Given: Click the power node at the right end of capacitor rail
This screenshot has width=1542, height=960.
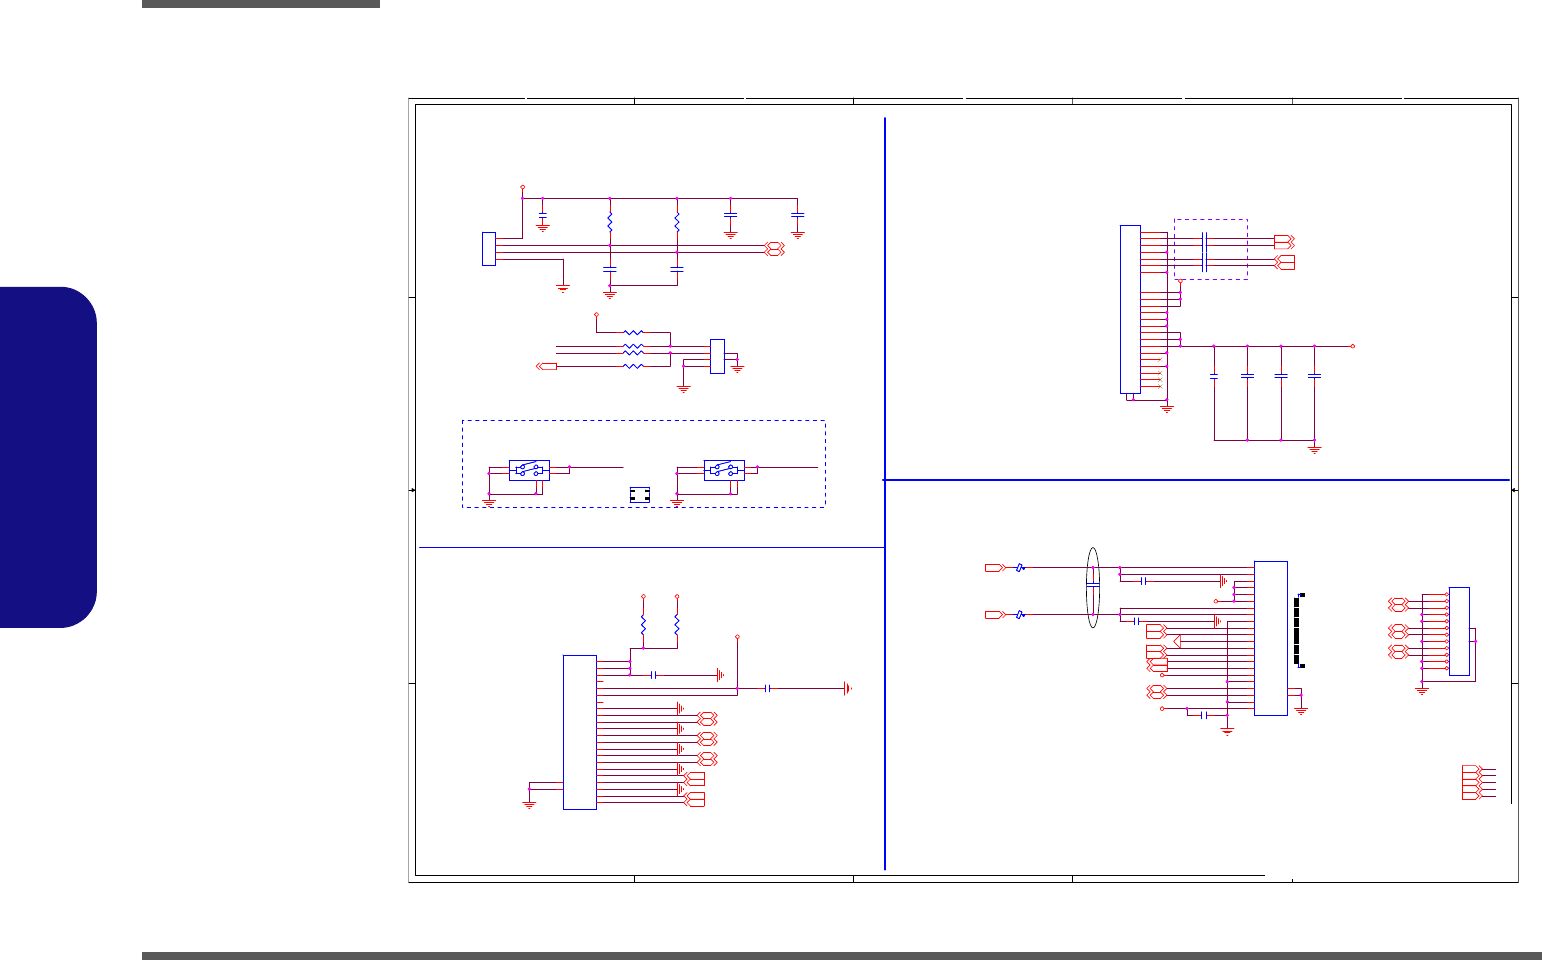Looking at the screenshot, I should tap(1353, 346).
